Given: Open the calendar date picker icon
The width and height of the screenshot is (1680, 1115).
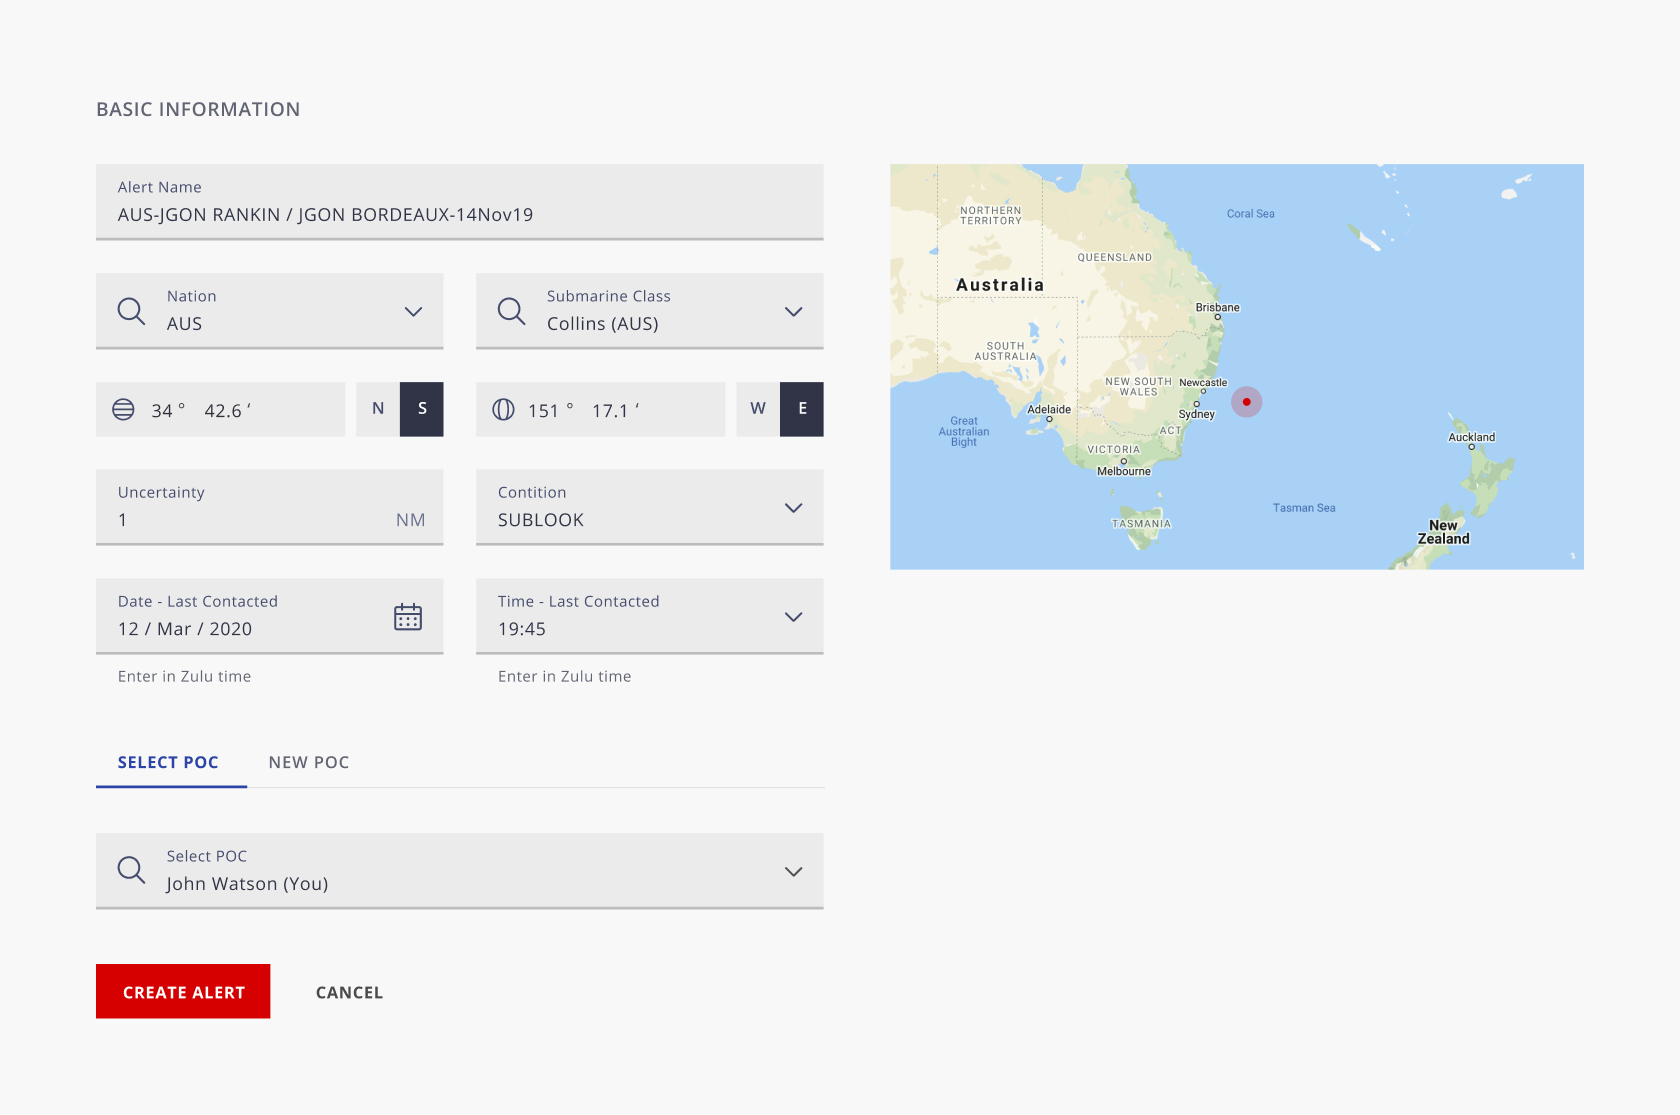Looking at the screenshot, I should [408, 617].
